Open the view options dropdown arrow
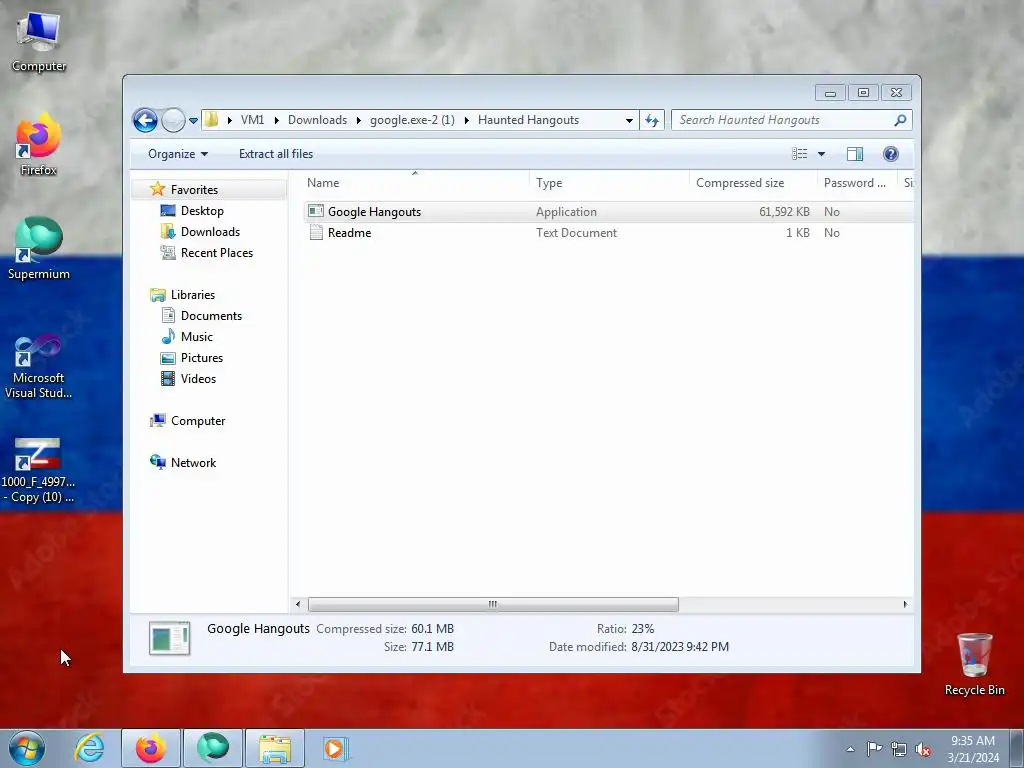The height and width of the screenshot is (768, 1024). 822,154
